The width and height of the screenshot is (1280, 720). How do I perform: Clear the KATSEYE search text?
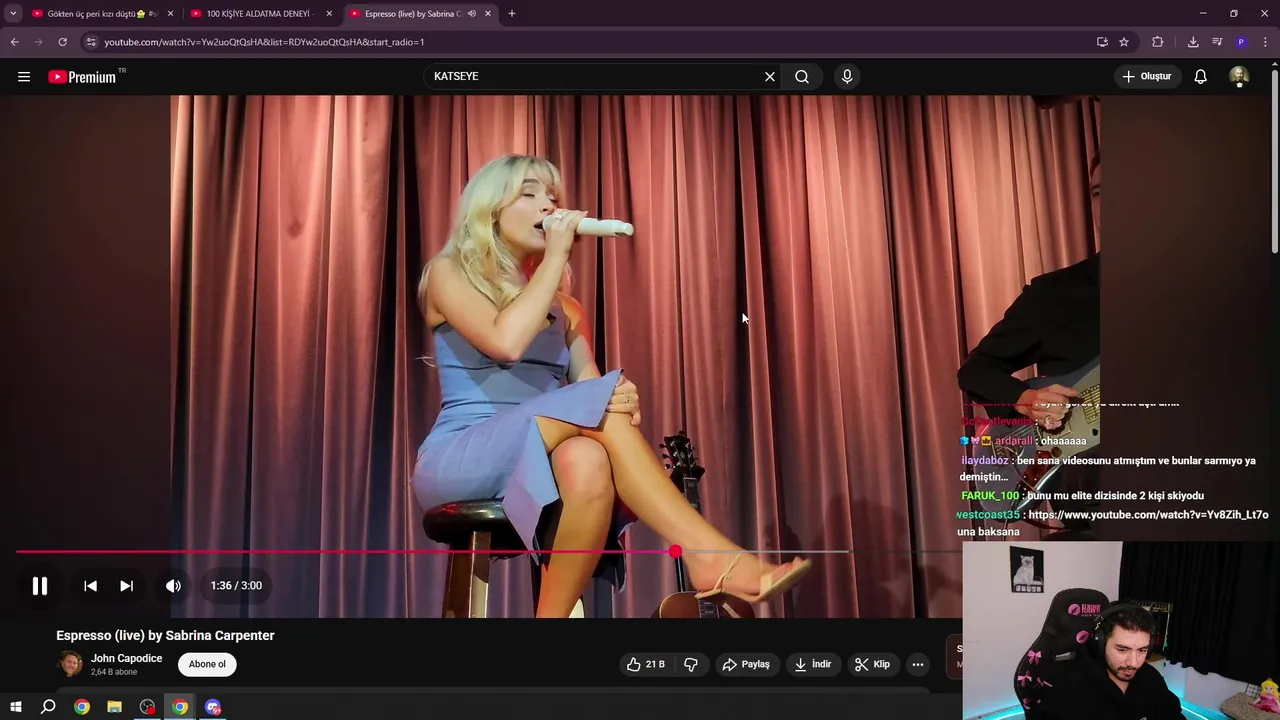click(770, 77)
